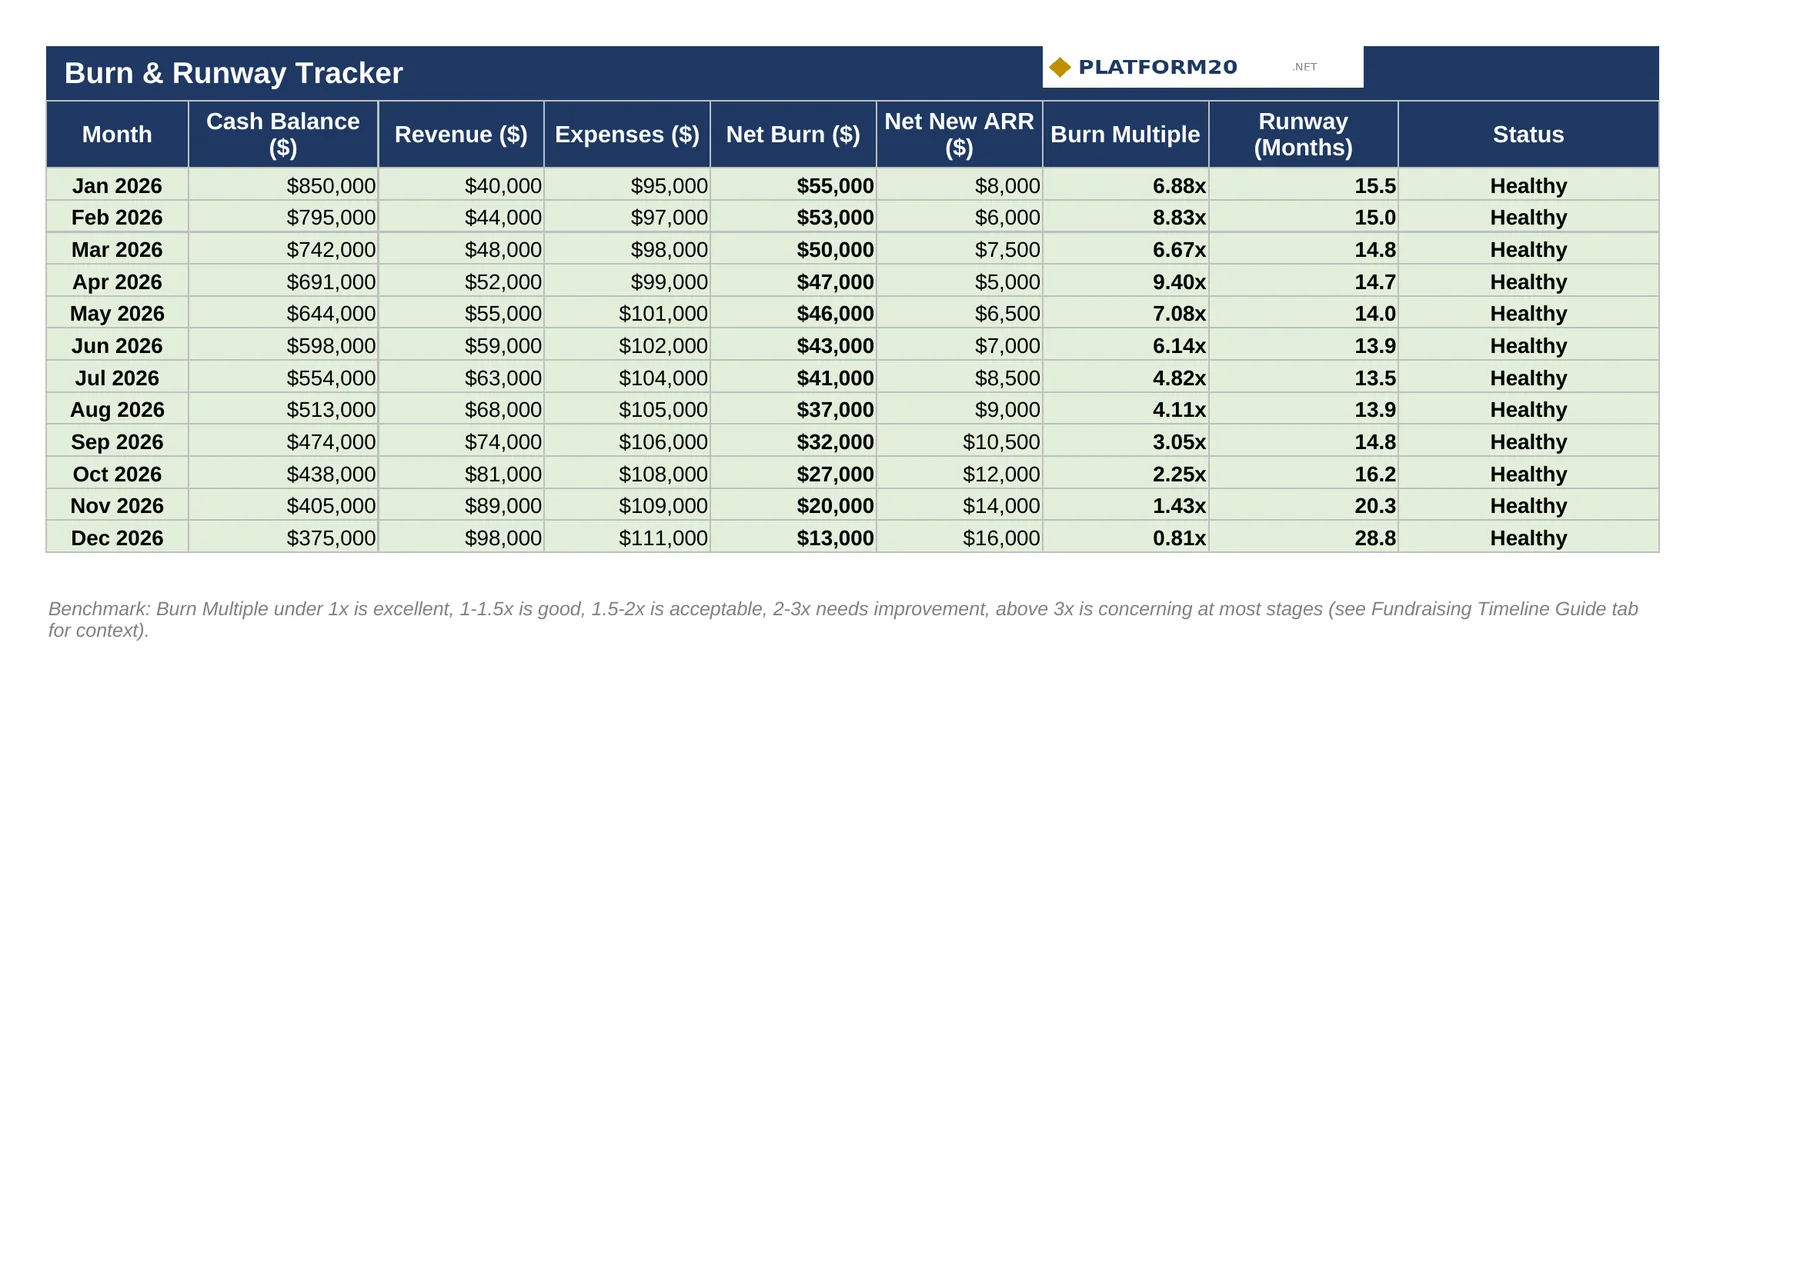The width and height of the screenshot is (1800, 1272).
Task: Click the Apr 2026 month cell
Action: pos(117,281)
